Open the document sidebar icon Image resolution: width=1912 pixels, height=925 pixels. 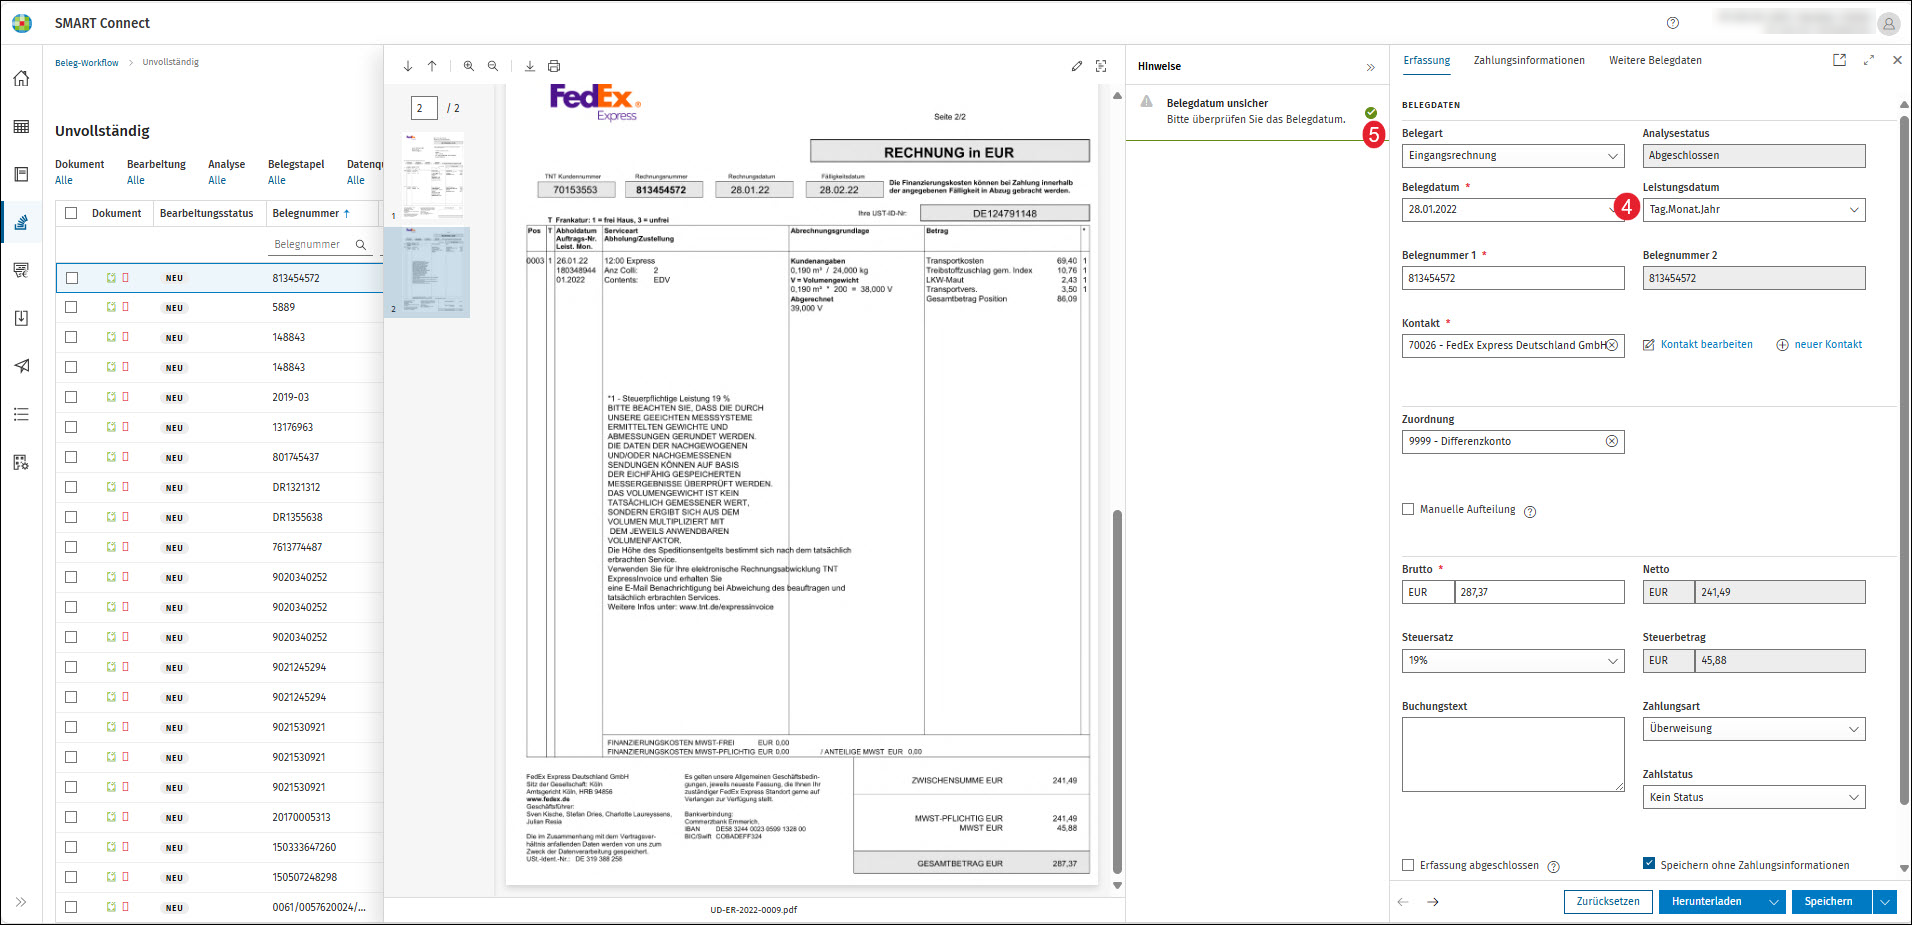coord(21,174)
